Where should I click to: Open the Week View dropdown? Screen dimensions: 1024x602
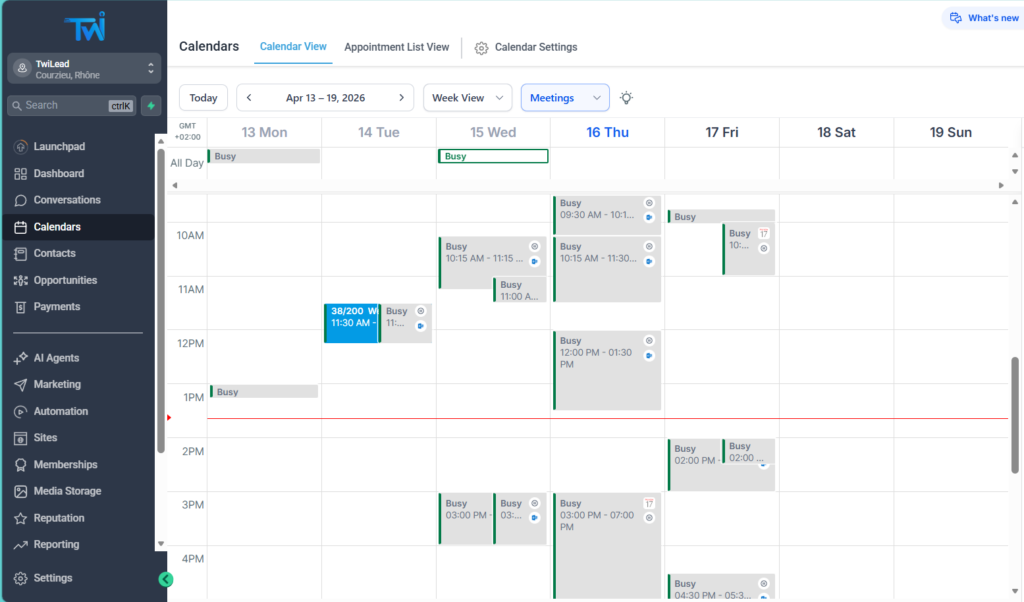(x=467, y=97)
